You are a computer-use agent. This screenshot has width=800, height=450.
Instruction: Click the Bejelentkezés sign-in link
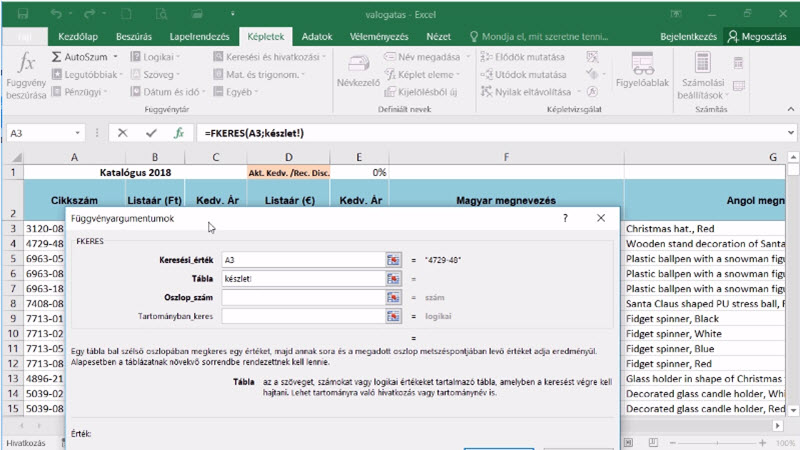click(688, 37)
